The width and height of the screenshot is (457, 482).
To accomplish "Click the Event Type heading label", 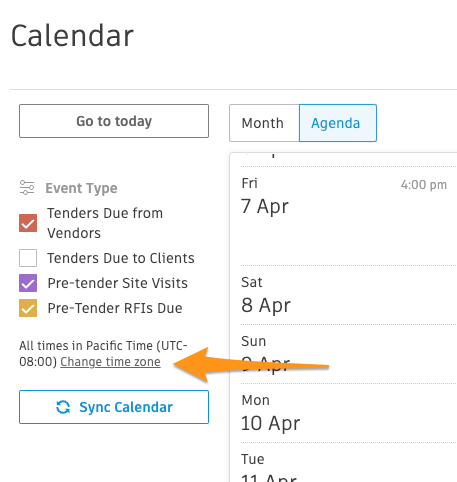I will click(x=81, y=188).
